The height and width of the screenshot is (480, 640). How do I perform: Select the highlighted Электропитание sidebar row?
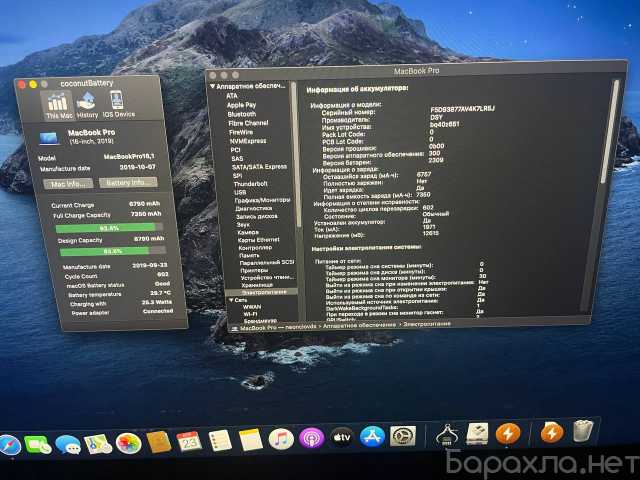262,292
